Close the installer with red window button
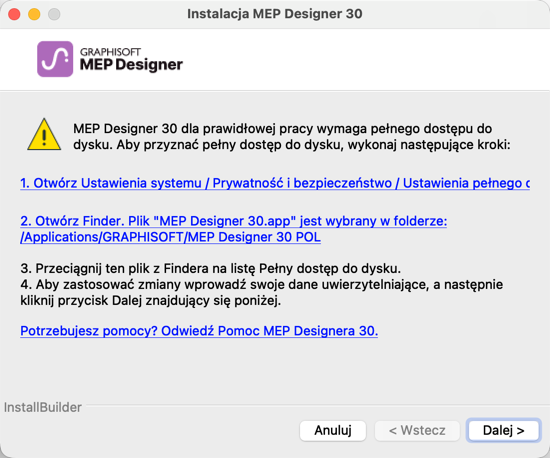Screen dimensions: 550x458 point(14,14)
